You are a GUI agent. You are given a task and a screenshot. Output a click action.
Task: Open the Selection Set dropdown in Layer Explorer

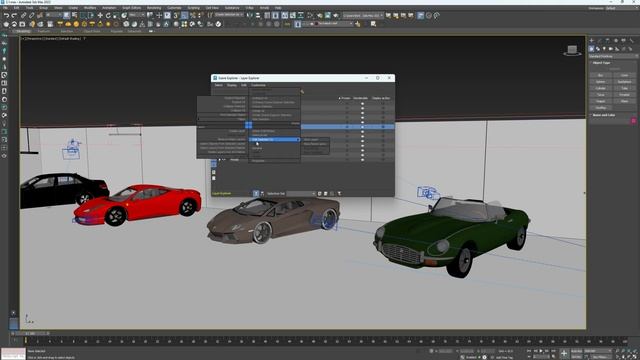[301, 193]
